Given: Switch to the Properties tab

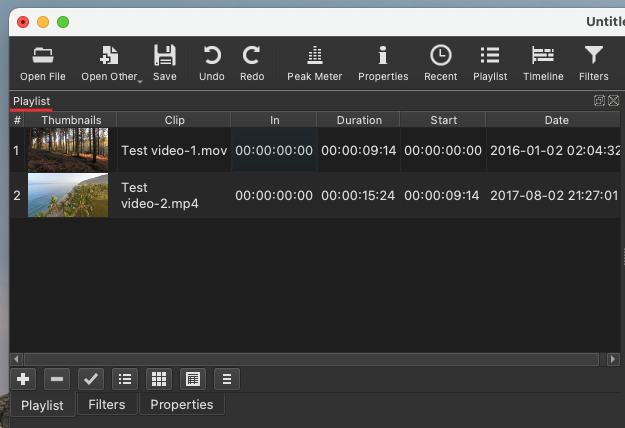Looking at the screenshot, I should pyautogui.click(x=181, y=405).
